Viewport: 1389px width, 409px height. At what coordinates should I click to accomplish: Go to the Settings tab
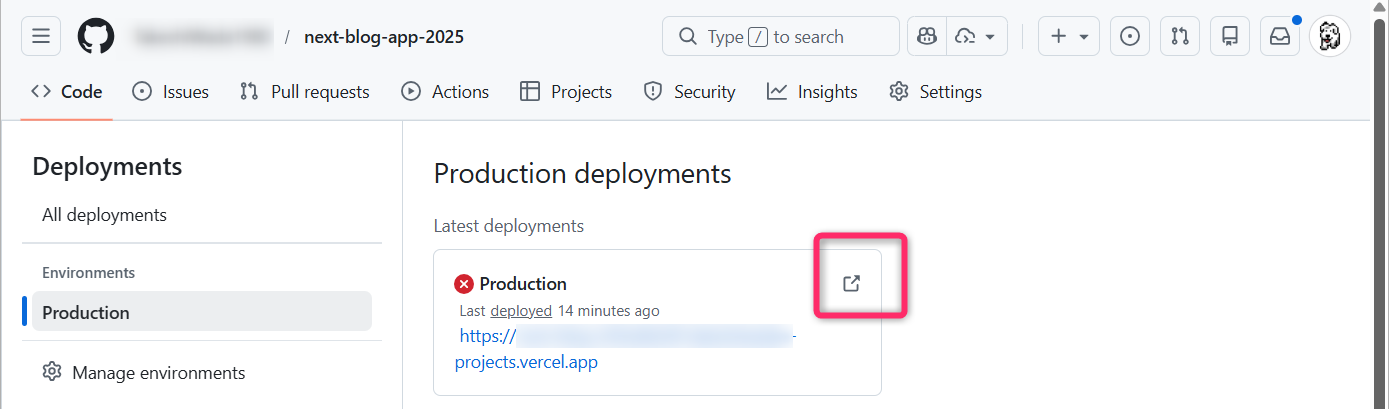(x=935, y=92)
